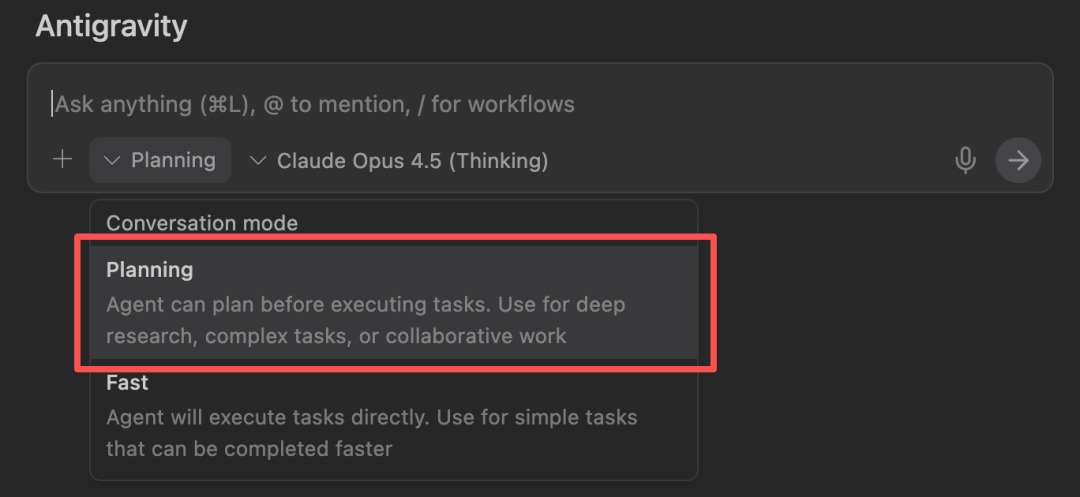Viewport: 1080px width, 497px height.
Task: Click the 'Conversation mode' header label
Action: (x=202, y=223)
